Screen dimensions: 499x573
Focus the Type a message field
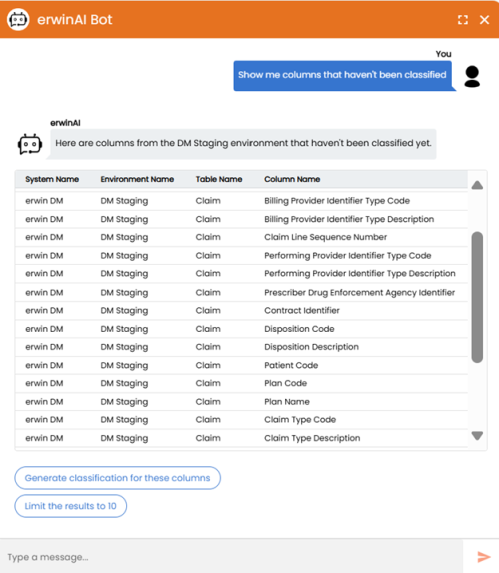pyautogui.click(x=232, y=557)
